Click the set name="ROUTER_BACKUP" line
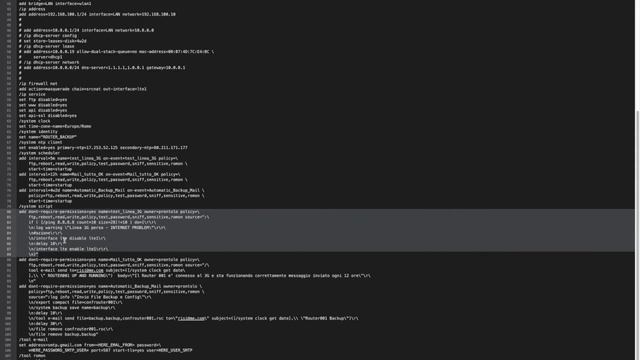 [47, 137]
